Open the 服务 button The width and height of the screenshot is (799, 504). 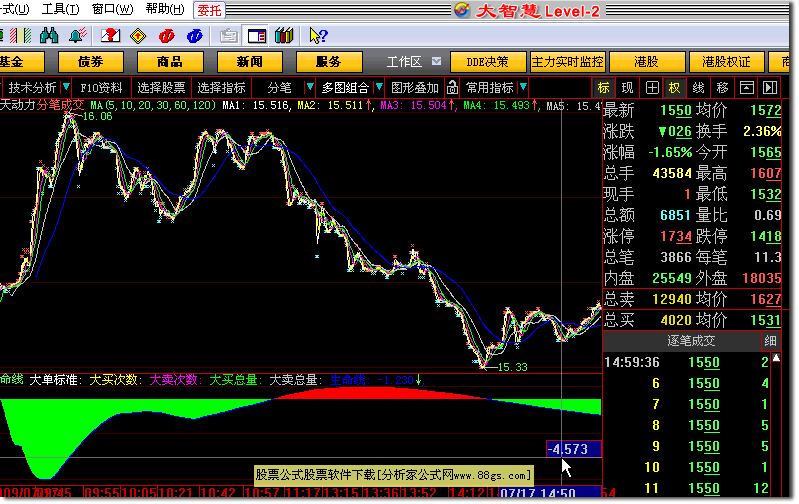click(x=328, y=62)
